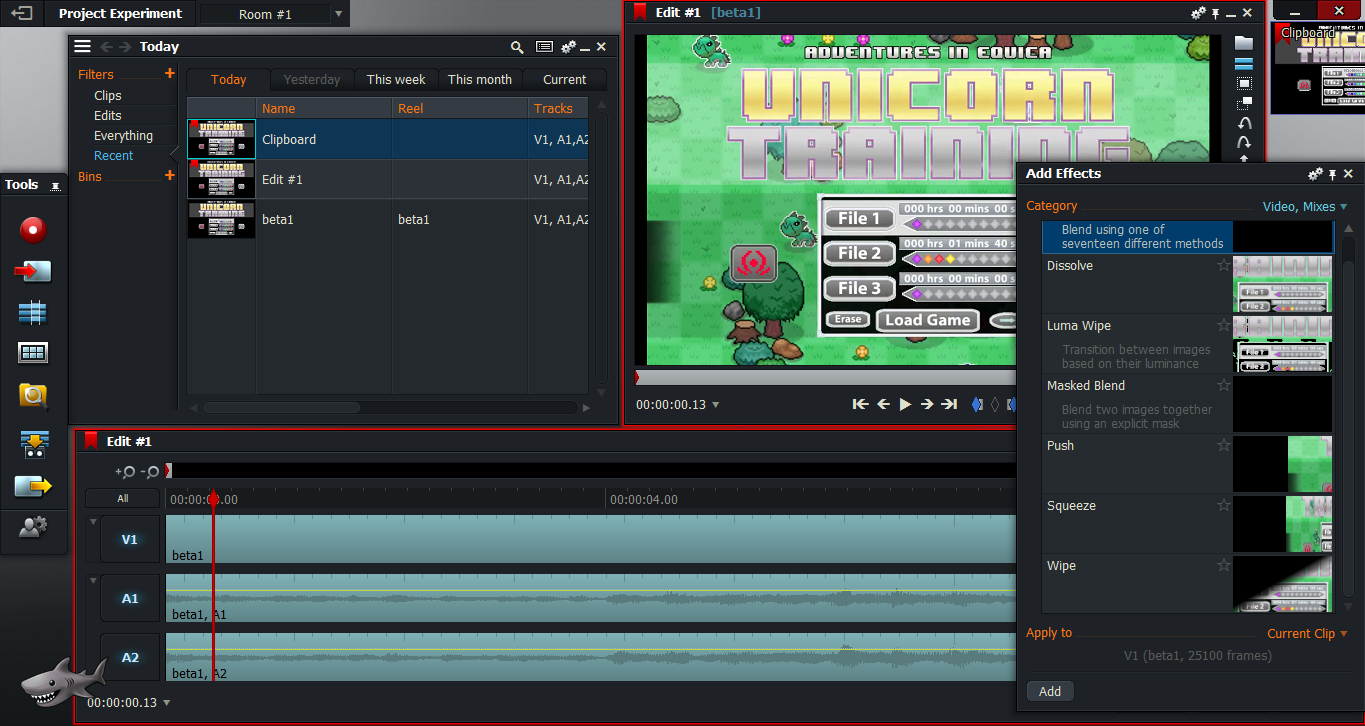This screenshot has width=1365, height=726.
Task: Open the Search tool in Tools
Action: click(x=33, y=397)
